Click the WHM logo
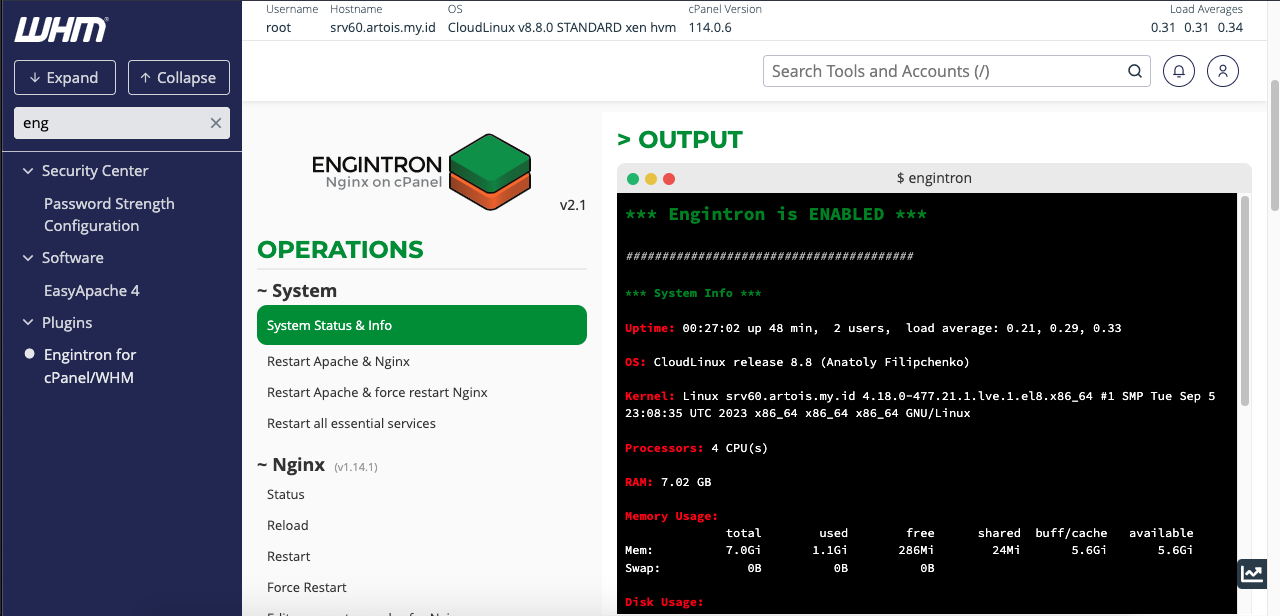The width and height of the screenshot is (1280, 616). tap(61, 30)
